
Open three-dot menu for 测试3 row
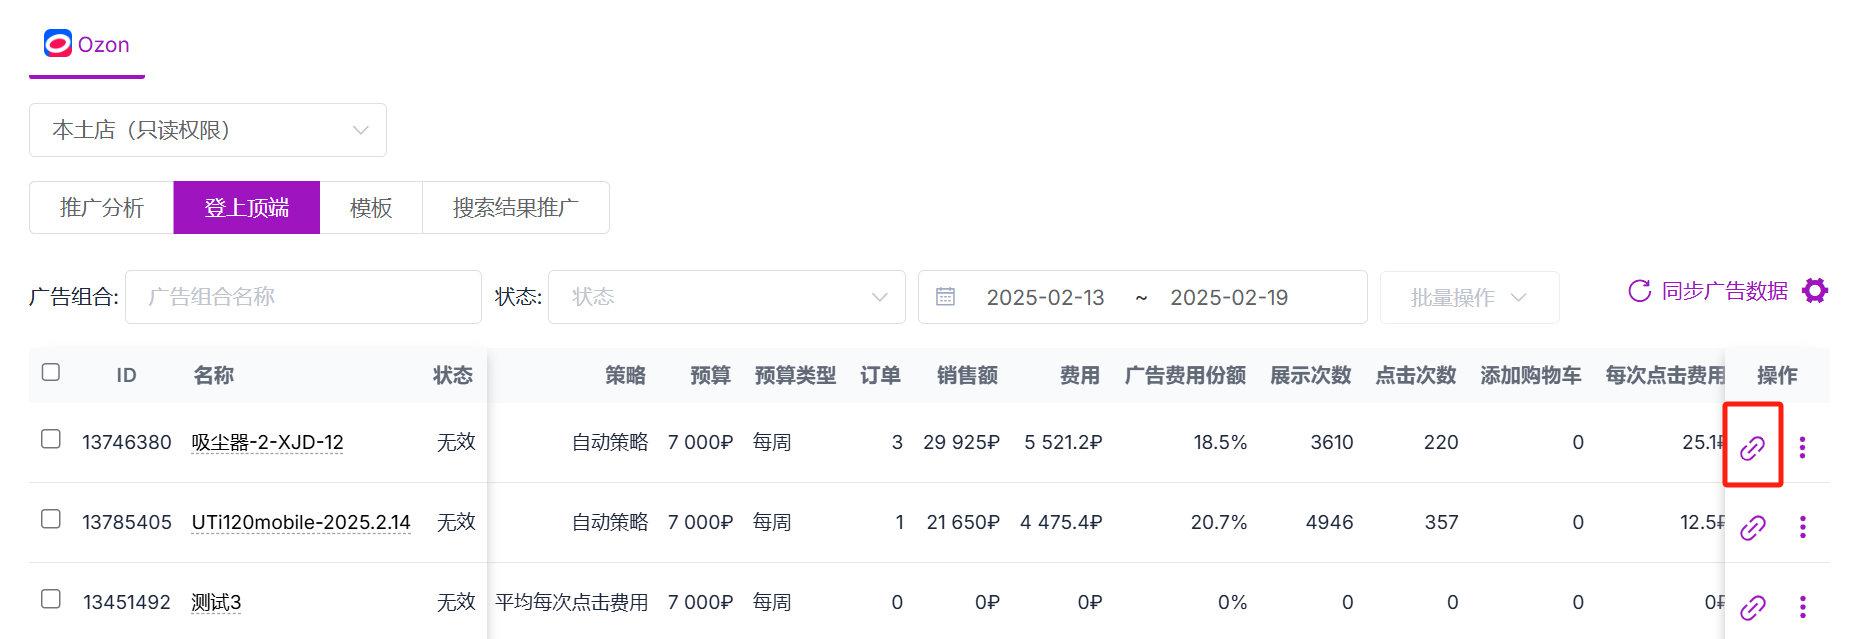1802,607
